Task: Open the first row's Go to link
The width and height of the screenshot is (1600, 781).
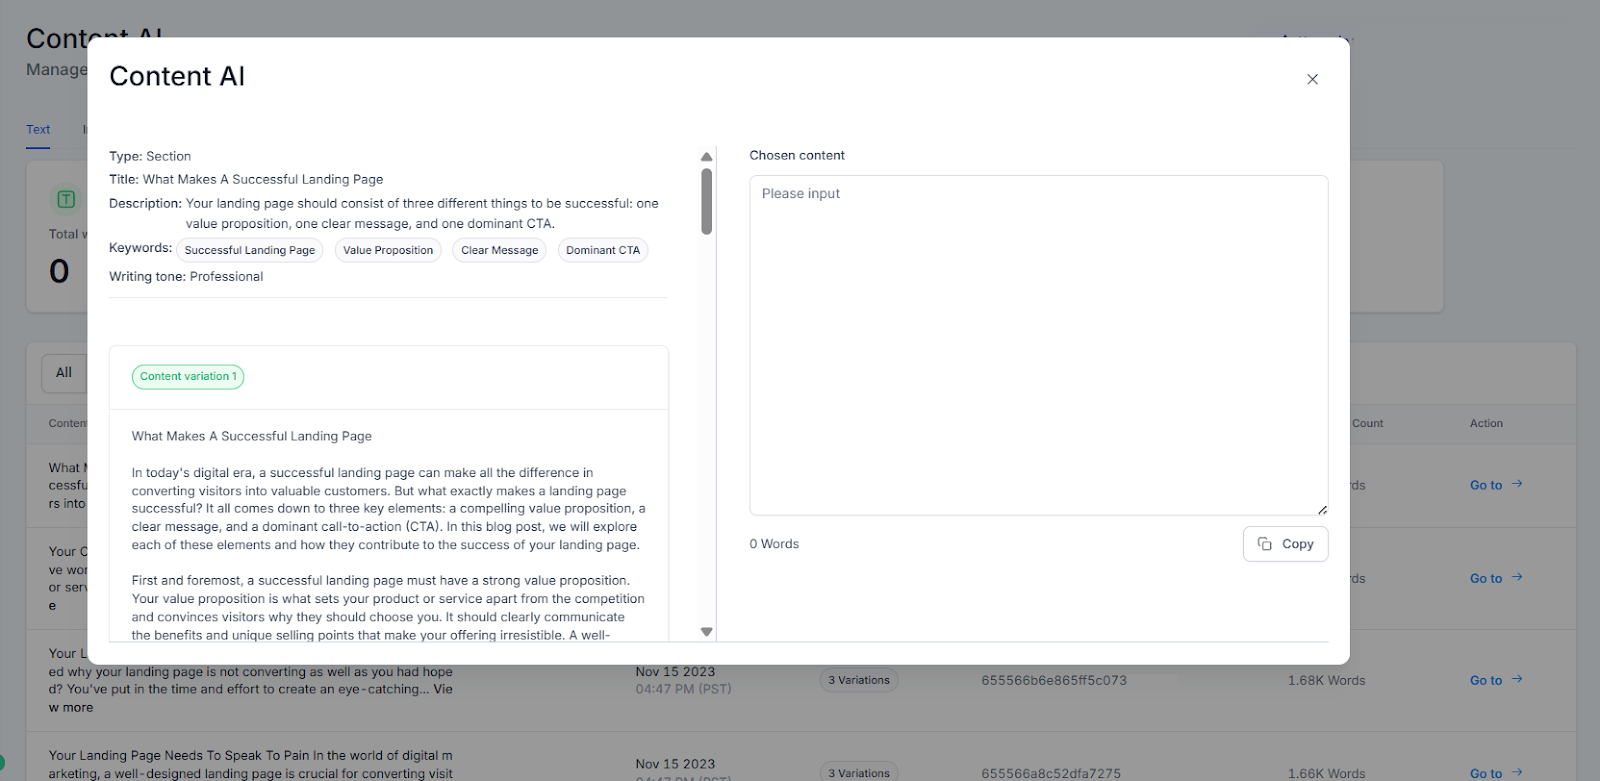Action: 1496,485
